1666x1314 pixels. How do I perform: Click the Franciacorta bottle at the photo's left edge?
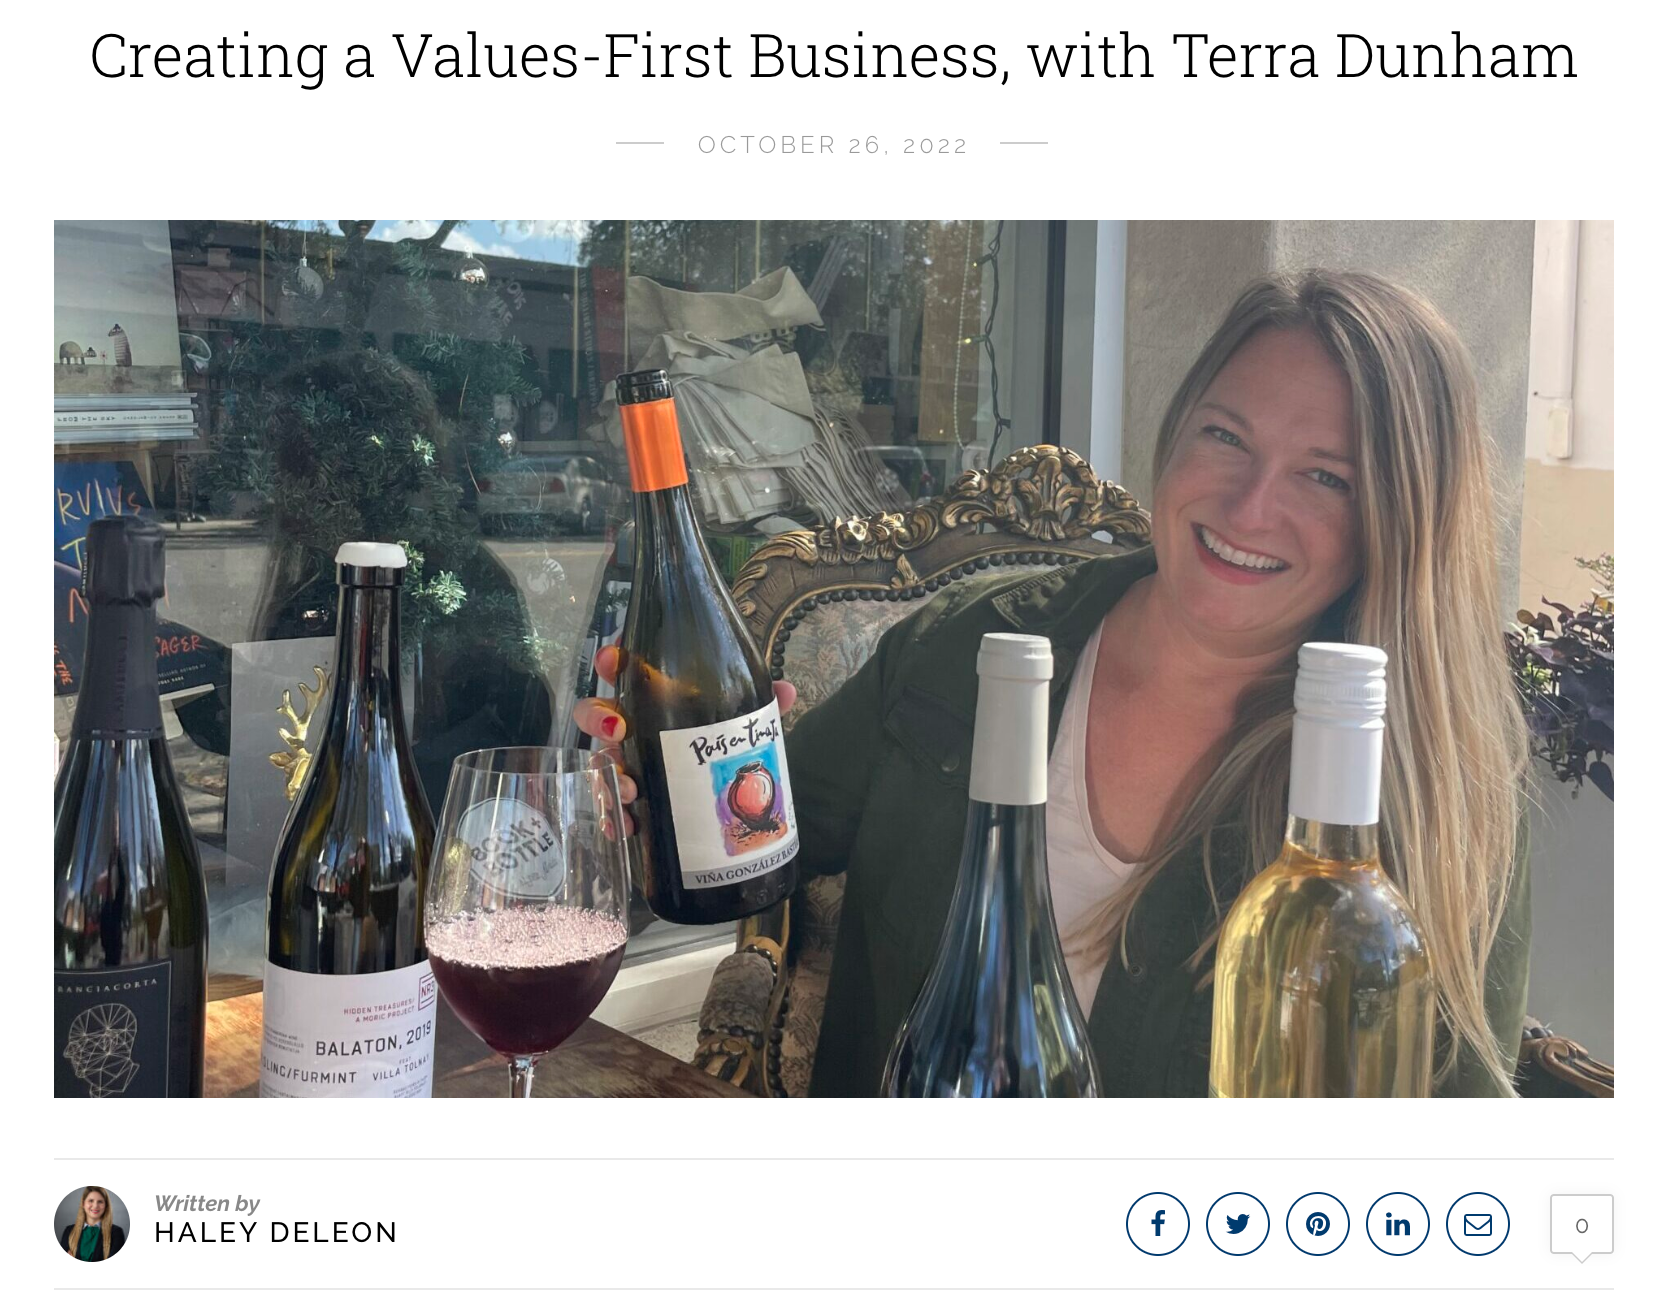click(x=125, y=810)
